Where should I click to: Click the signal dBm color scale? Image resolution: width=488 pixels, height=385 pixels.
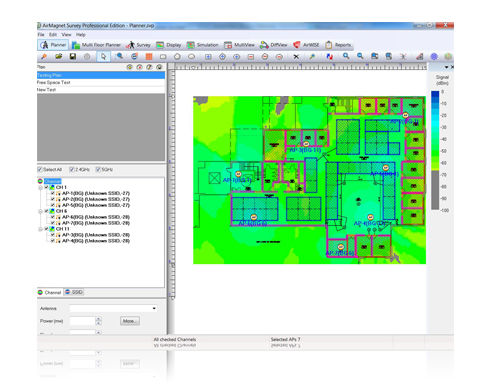pos(435,150)
